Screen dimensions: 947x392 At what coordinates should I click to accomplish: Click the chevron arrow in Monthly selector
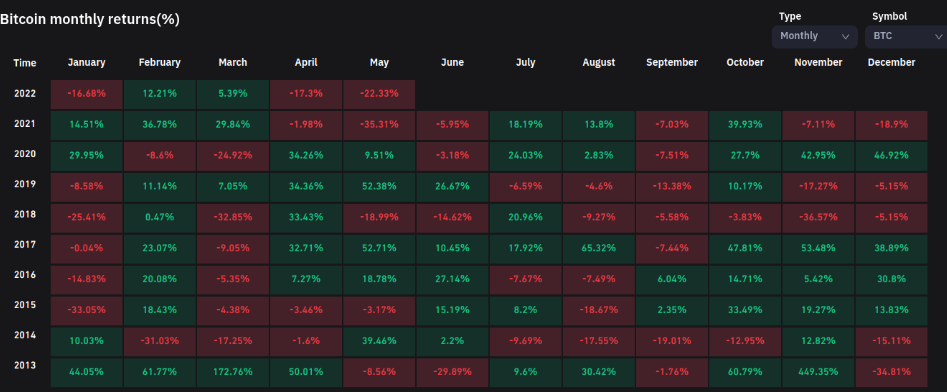pyautogui.click(x=846, y=36)
